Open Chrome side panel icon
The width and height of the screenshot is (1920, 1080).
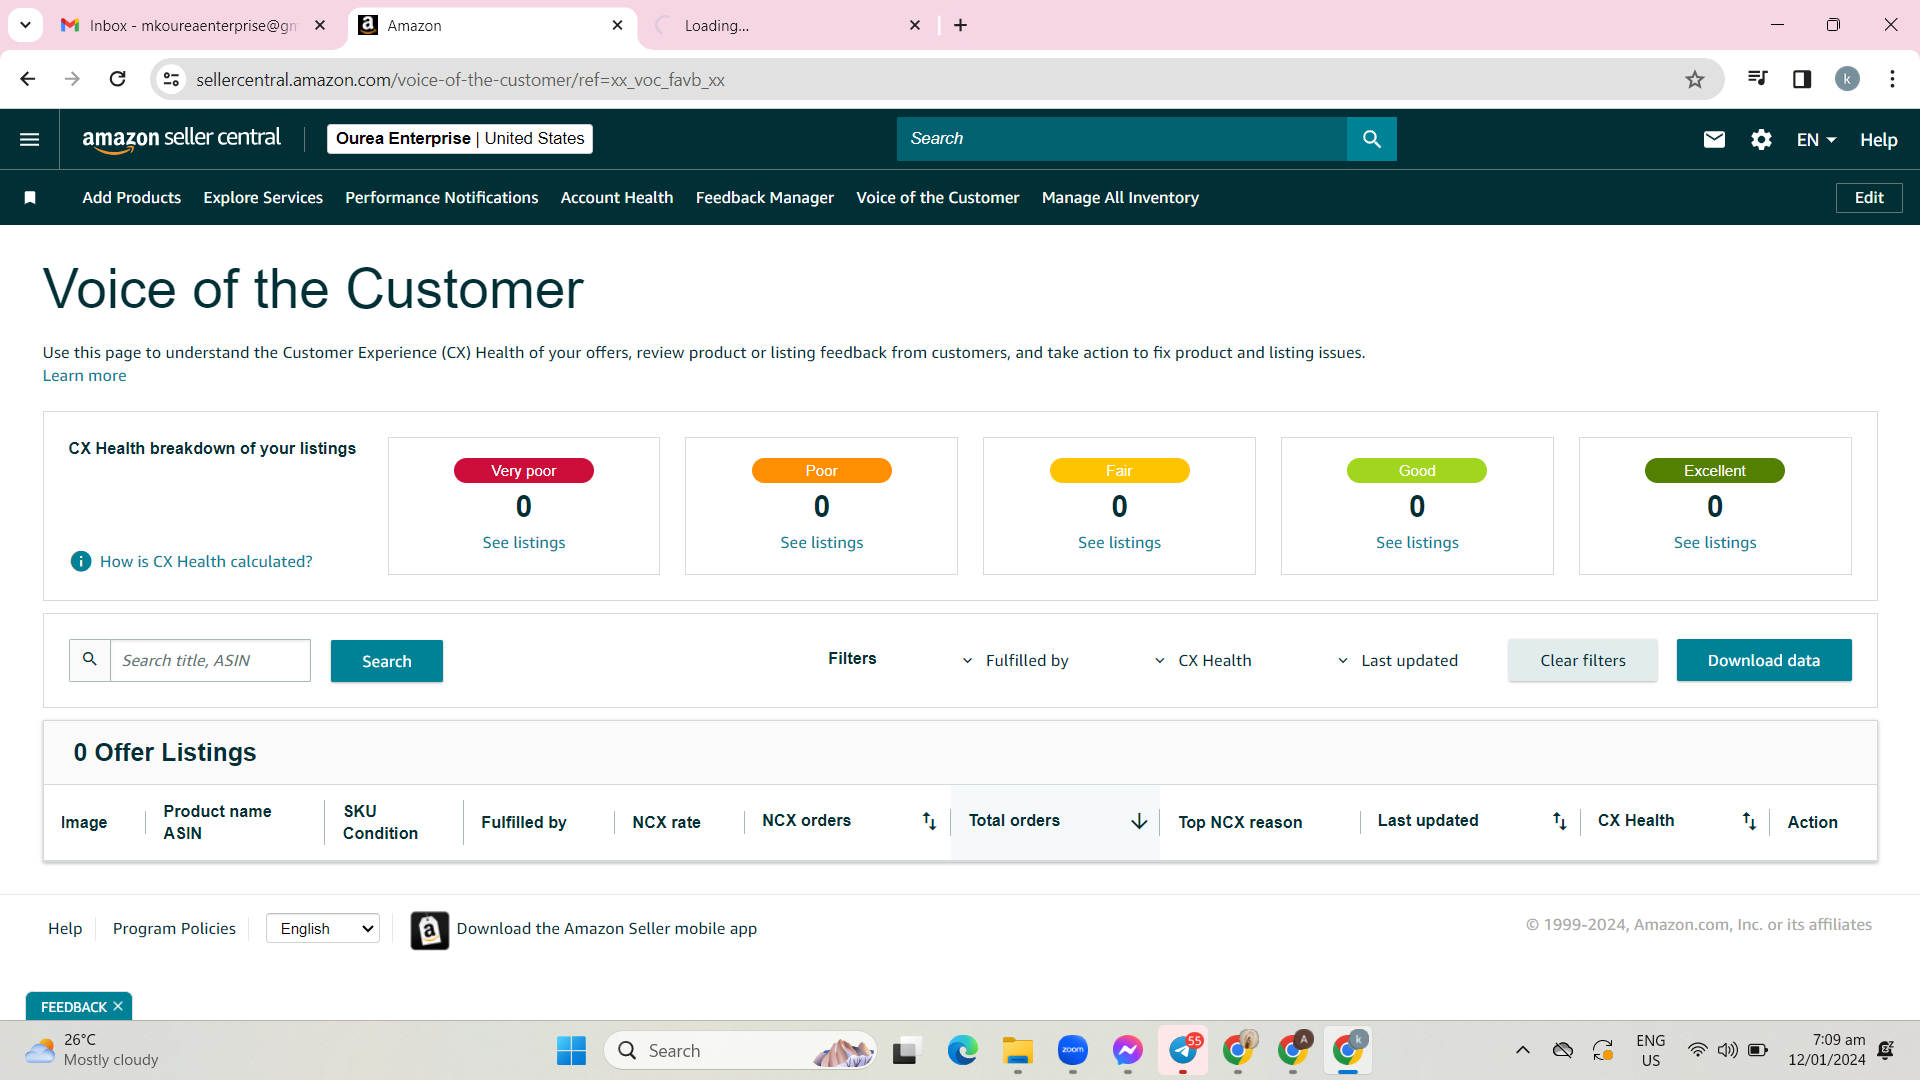pos(1802,79)
